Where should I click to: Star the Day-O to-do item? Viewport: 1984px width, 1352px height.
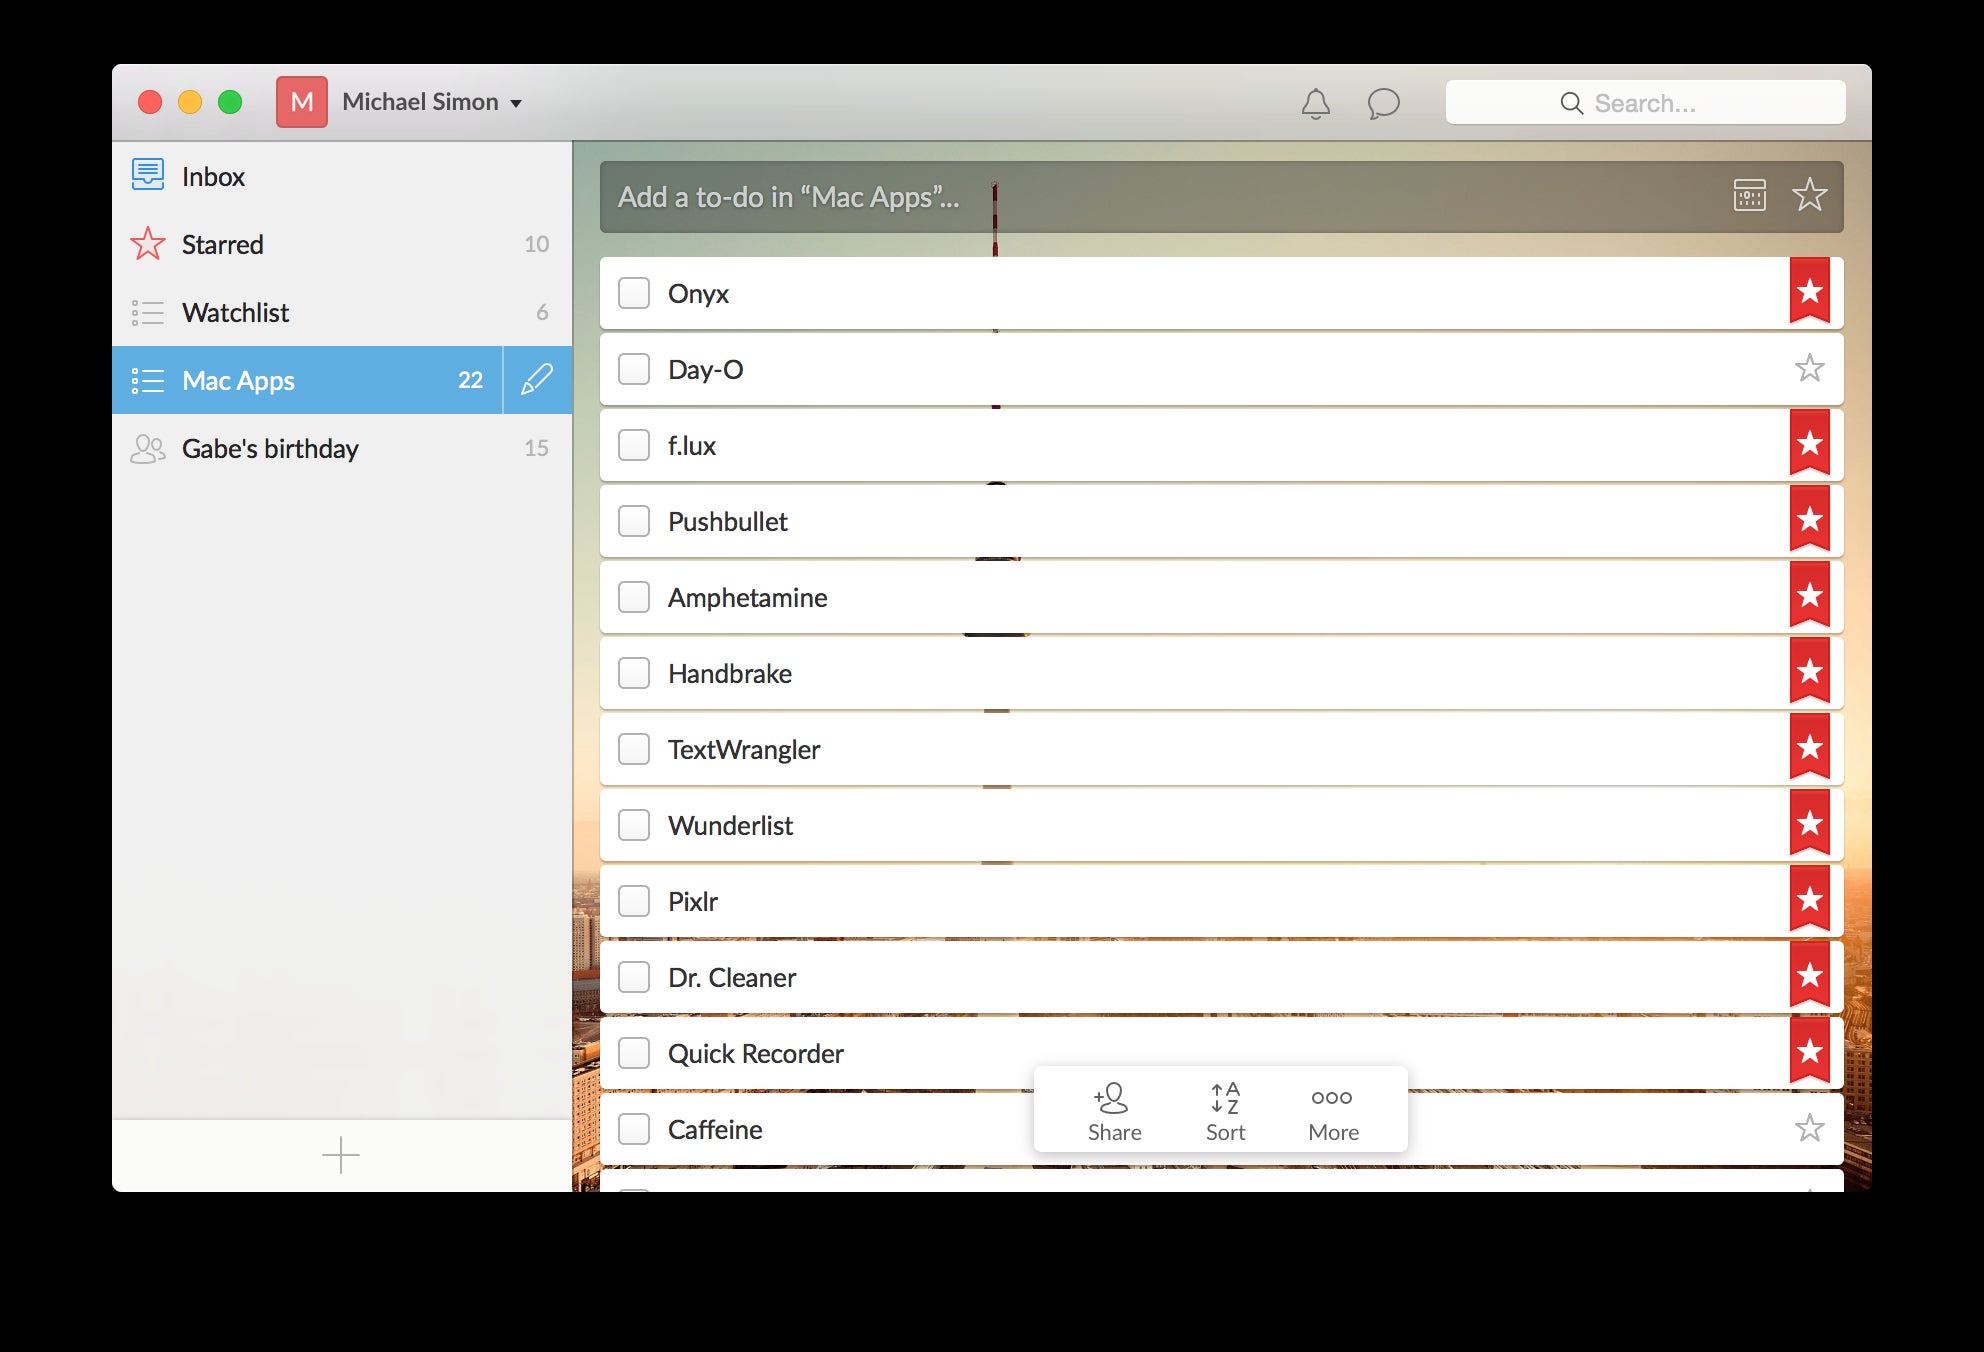click(1811, 369)
